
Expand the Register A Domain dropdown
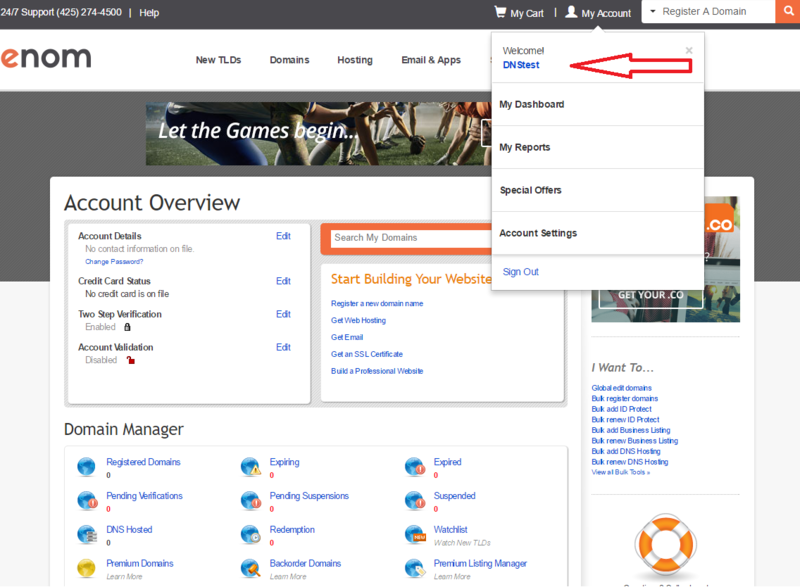(x=654, y=12)
